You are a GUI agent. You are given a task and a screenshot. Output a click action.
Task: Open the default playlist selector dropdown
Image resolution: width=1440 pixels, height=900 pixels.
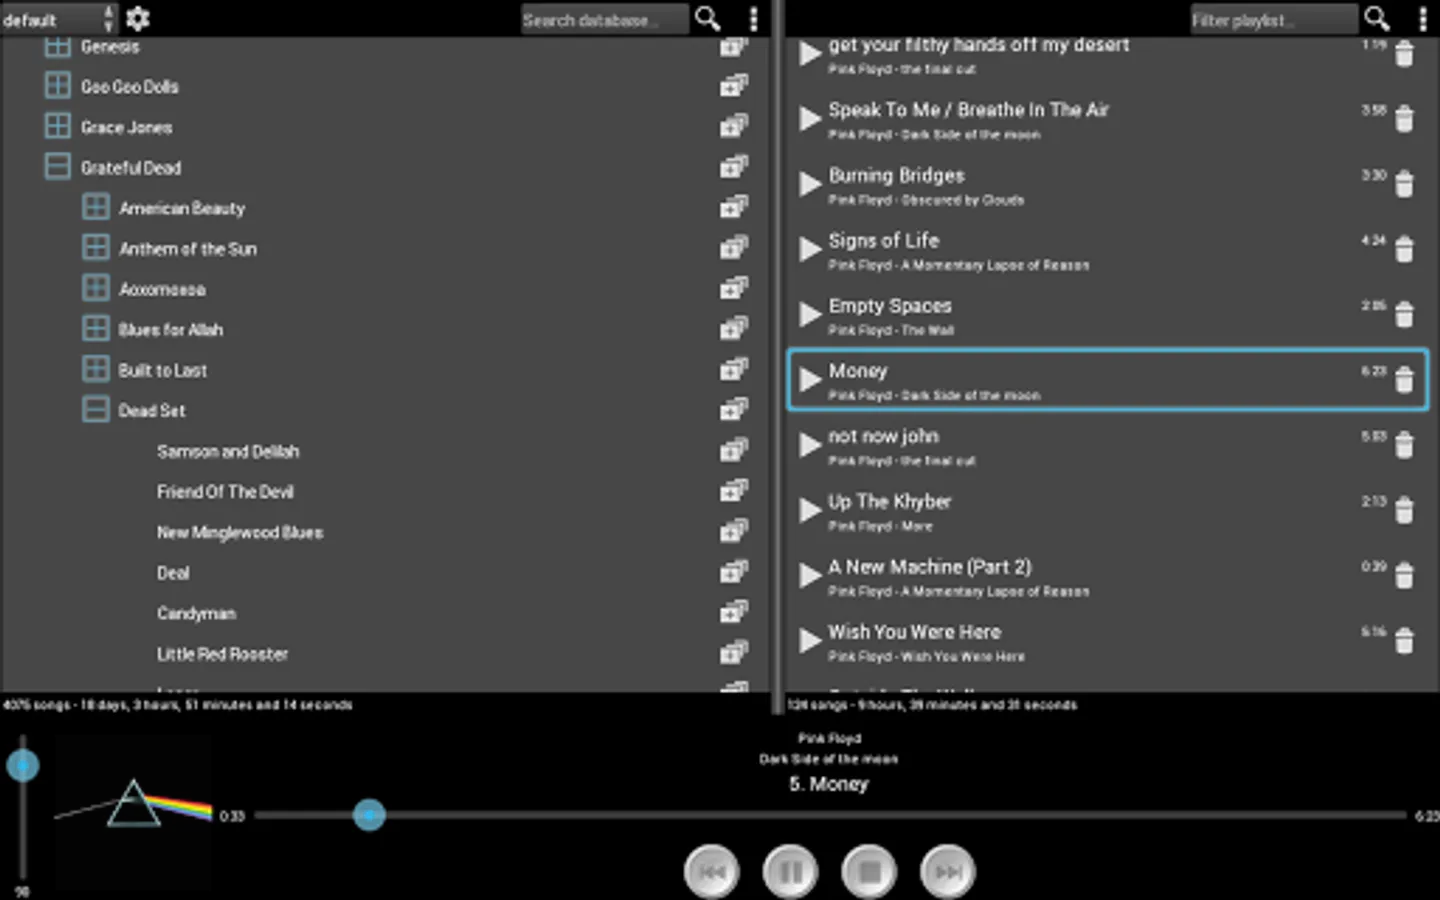pos(59,19)
